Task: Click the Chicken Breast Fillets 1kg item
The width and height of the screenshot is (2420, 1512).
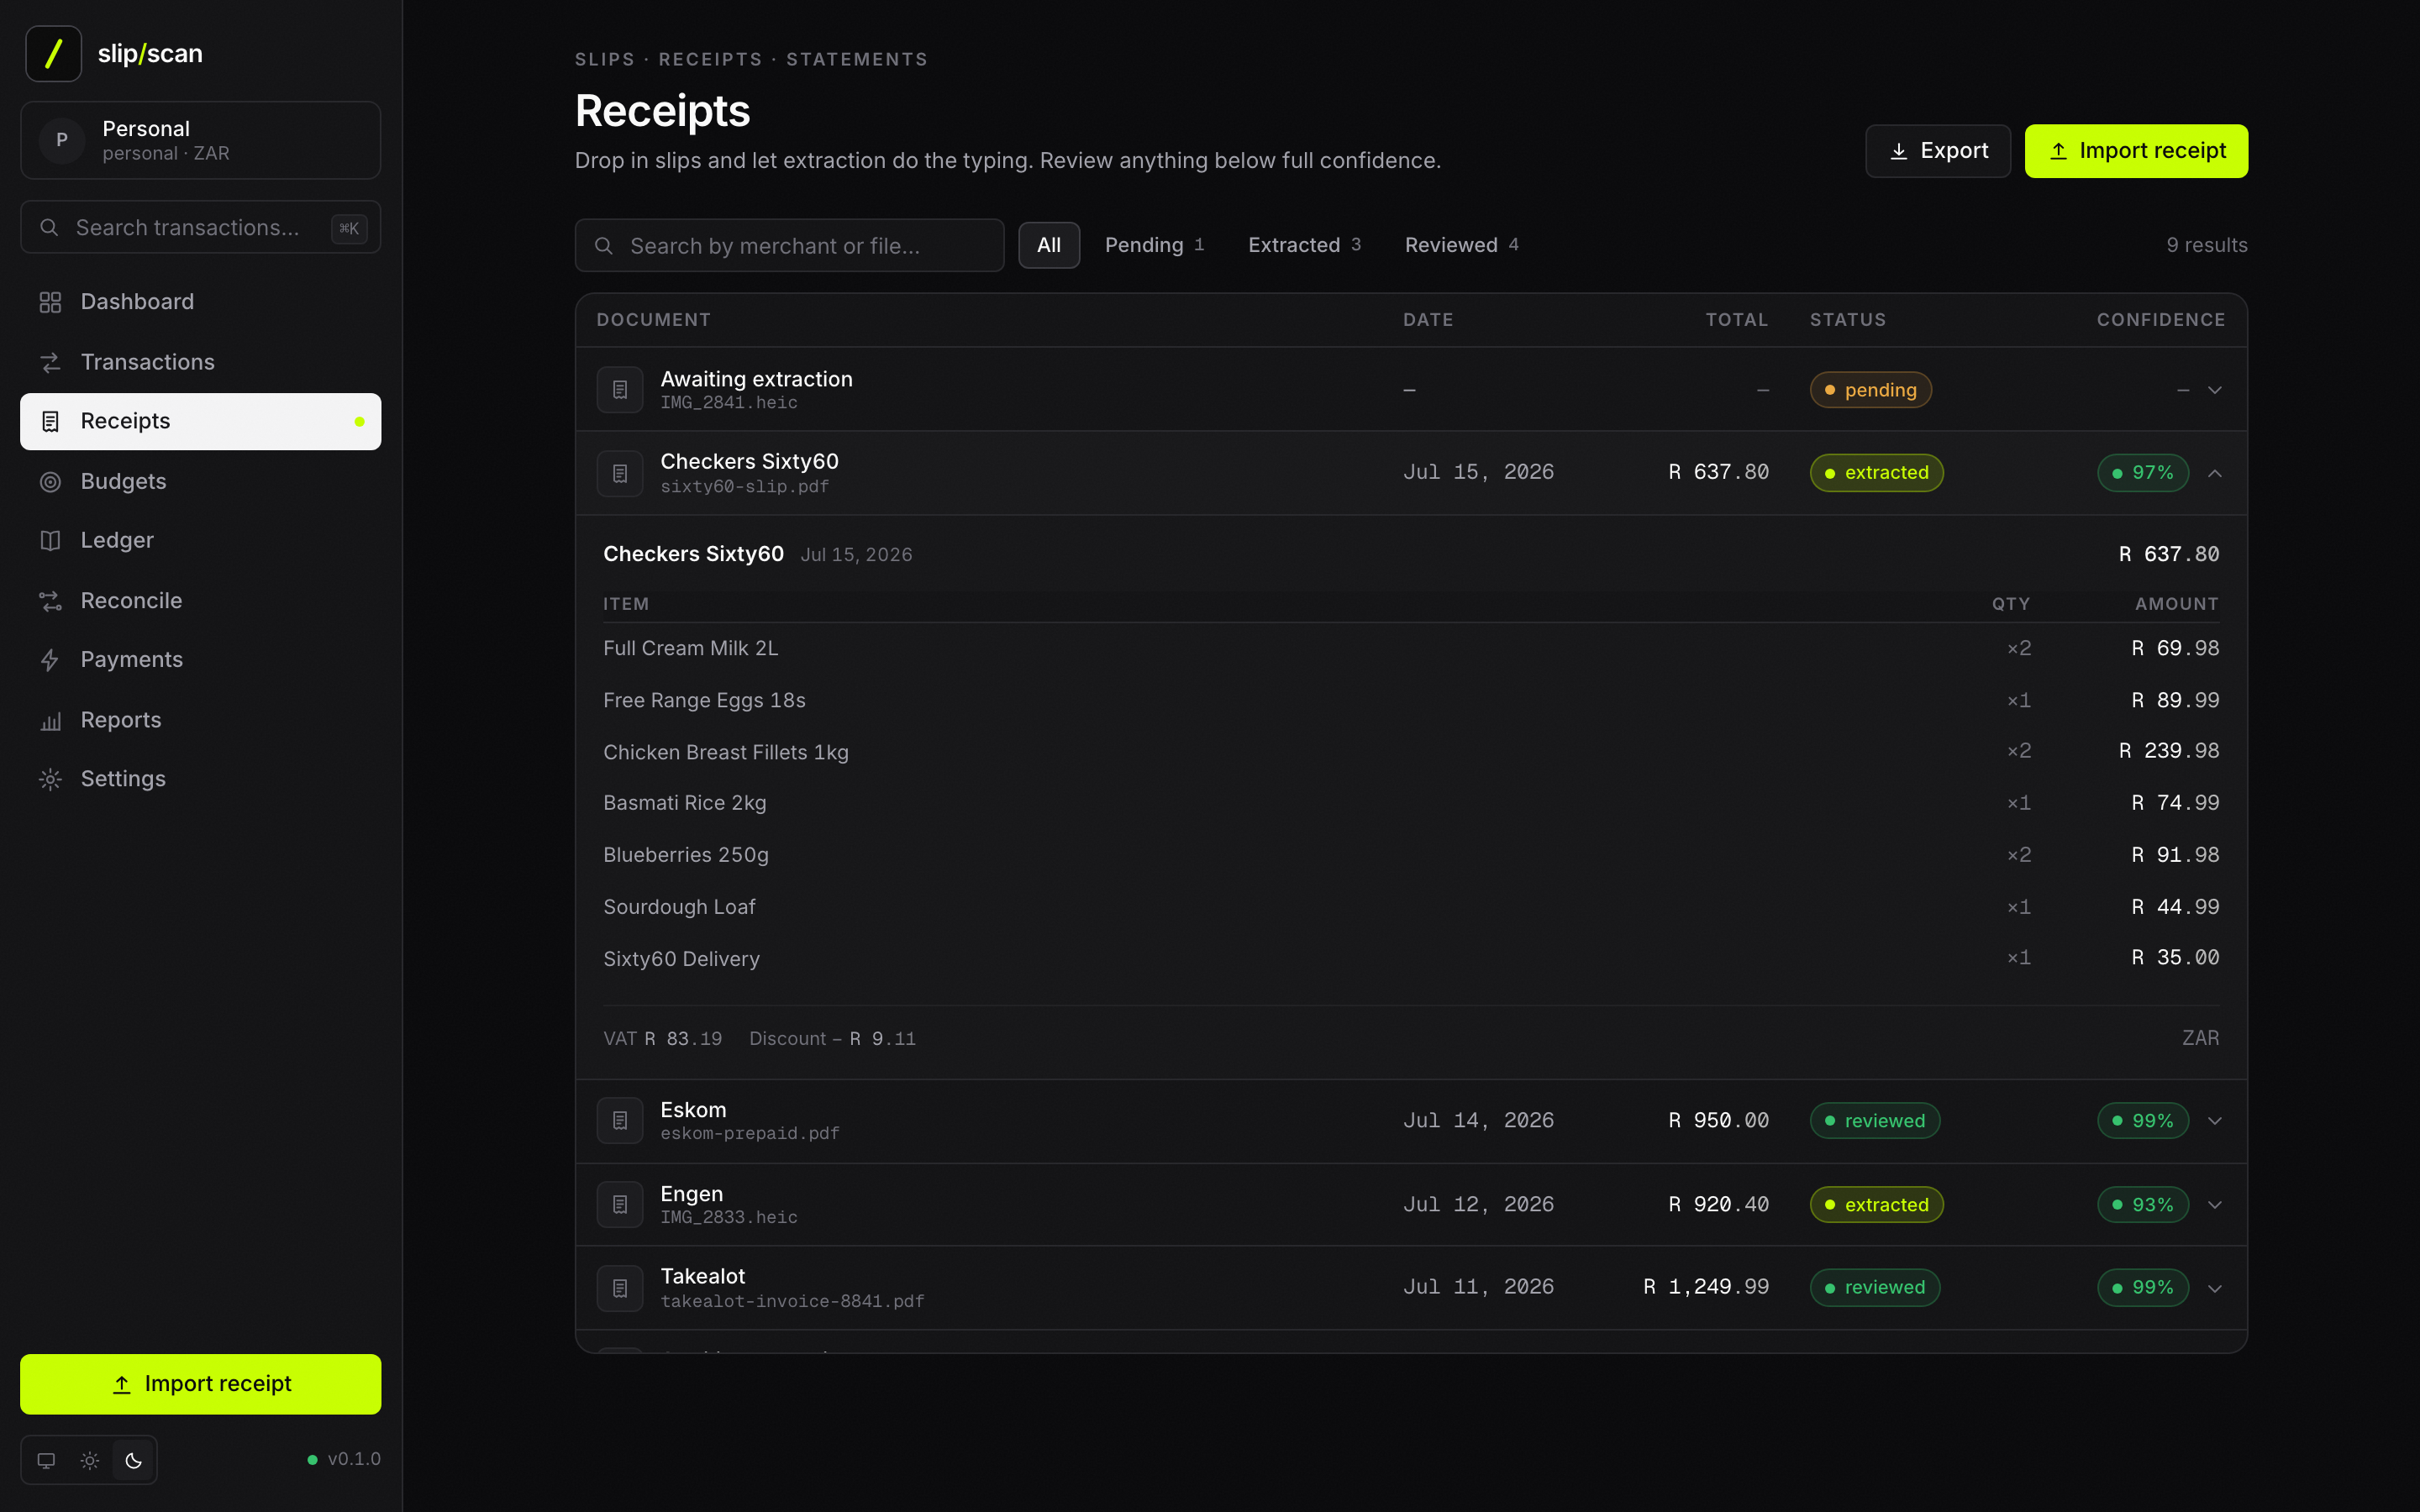Action: [725, 752]
